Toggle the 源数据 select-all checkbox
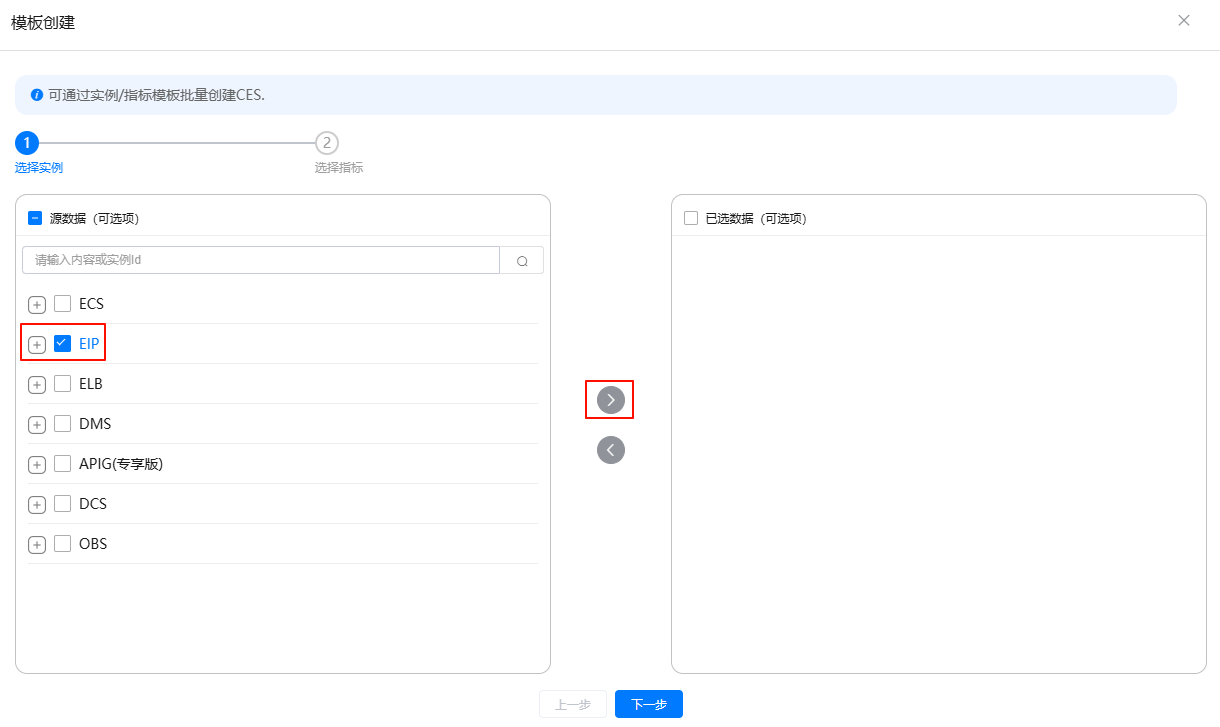The image size is (1220, 727). click(x=35, y=218)
